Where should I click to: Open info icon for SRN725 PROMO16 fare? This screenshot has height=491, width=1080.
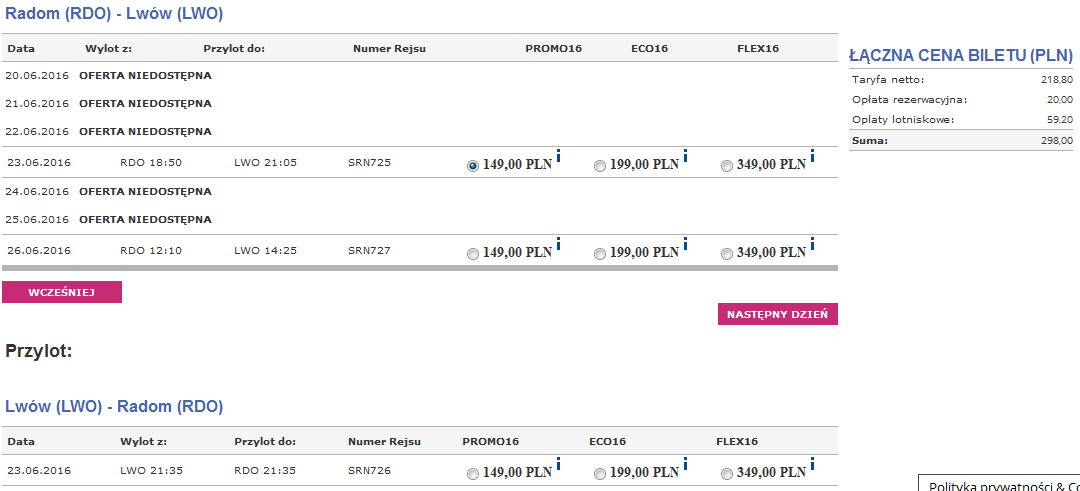click(x=559, y=156)
